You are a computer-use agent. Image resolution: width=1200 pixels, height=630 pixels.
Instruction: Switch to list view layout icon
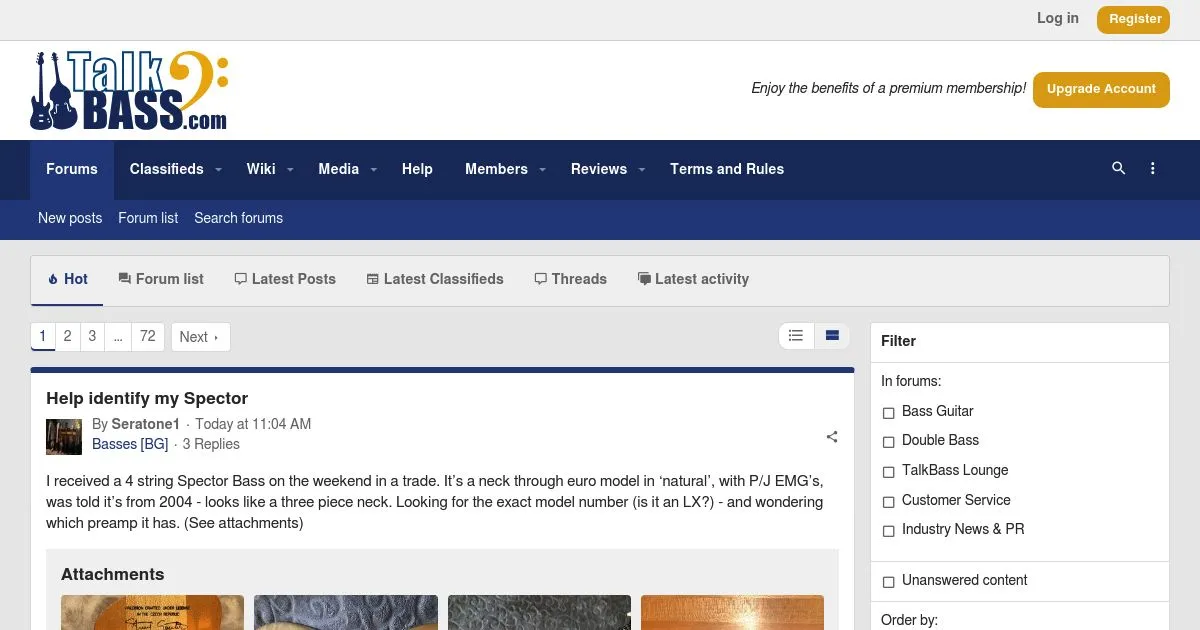point(796,336)
